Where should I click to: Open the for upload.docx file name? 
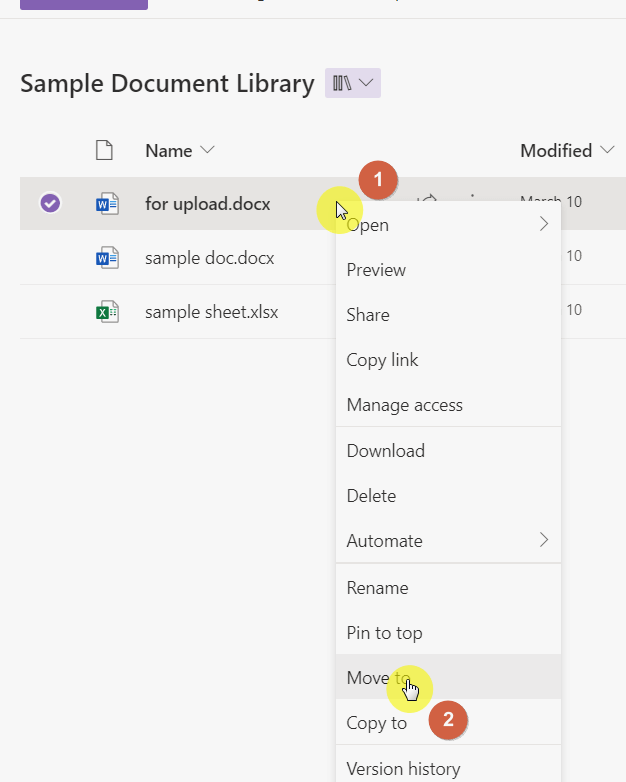pos(208,204)
